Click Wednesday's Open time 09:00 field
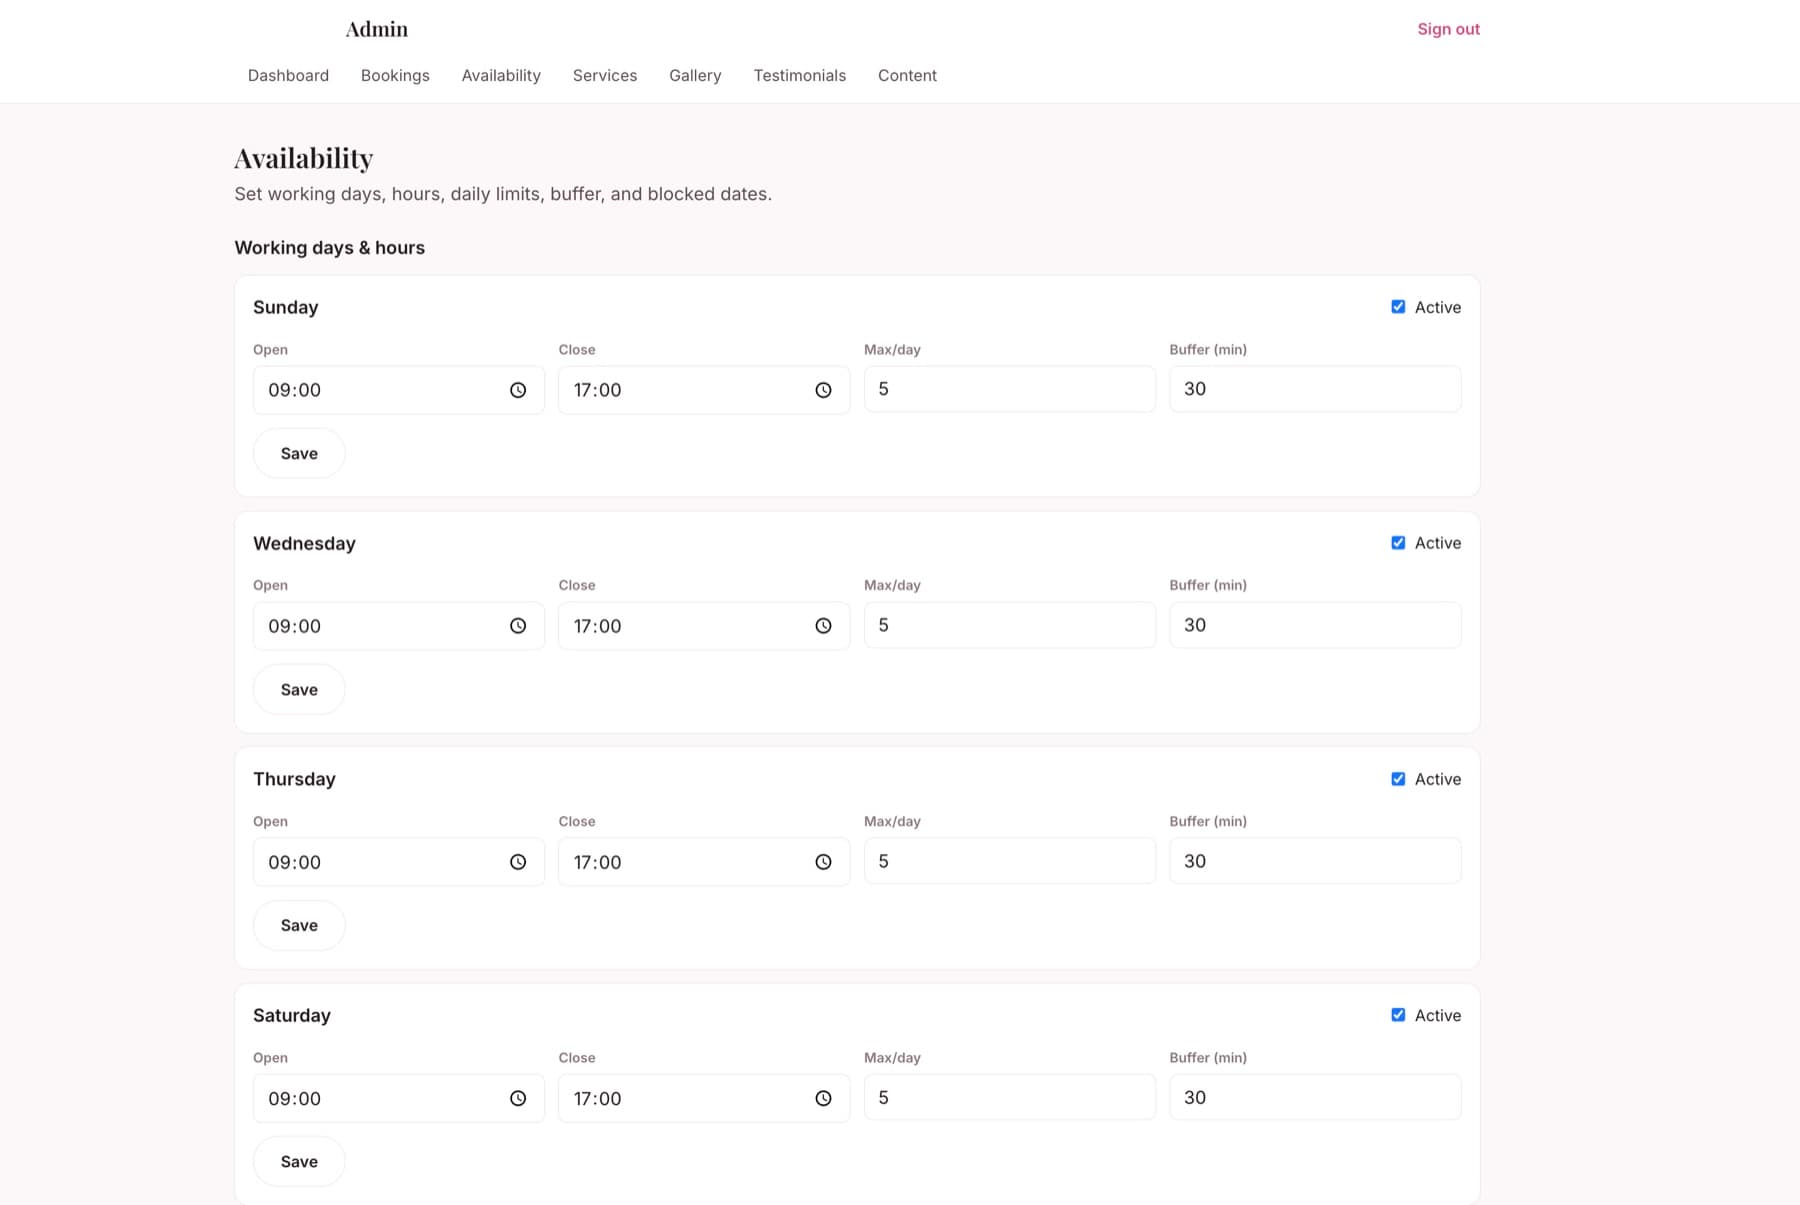Viewport: 1800px width, 1205px height. (398, 626)
